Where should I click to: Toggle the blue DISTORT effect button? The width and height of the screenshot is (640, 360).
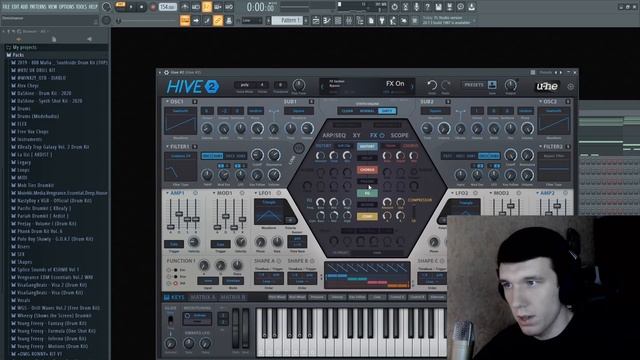pos(367,146)
